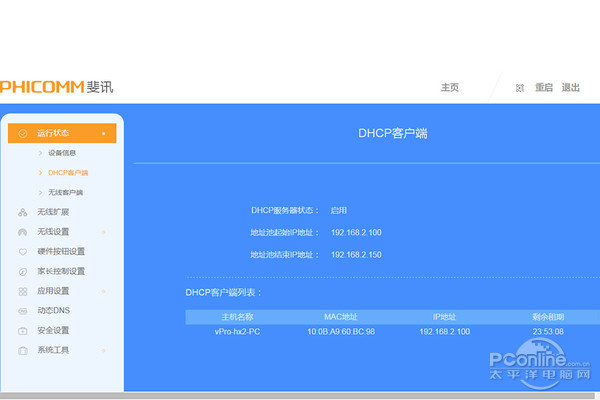Click the 动态DNS sidebar icon

point(23,311)
